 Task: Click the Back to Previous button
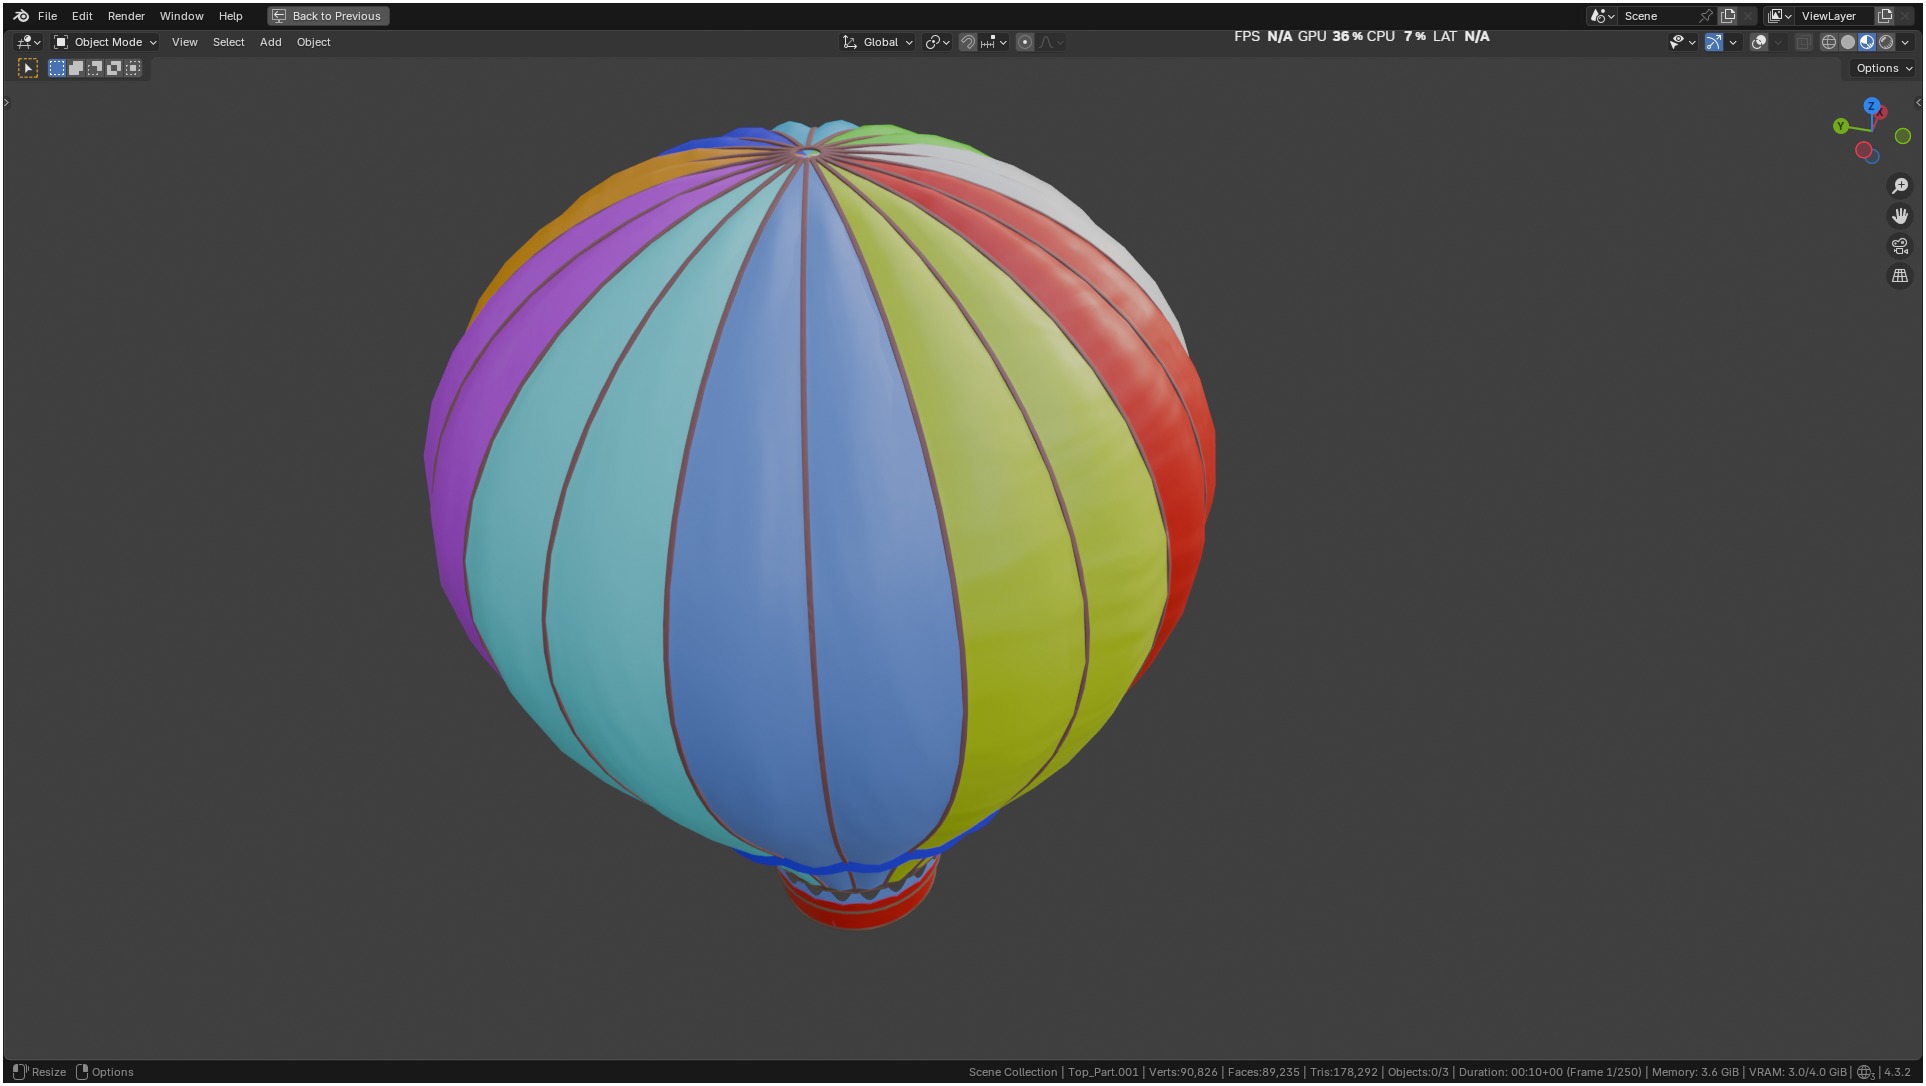328,16
